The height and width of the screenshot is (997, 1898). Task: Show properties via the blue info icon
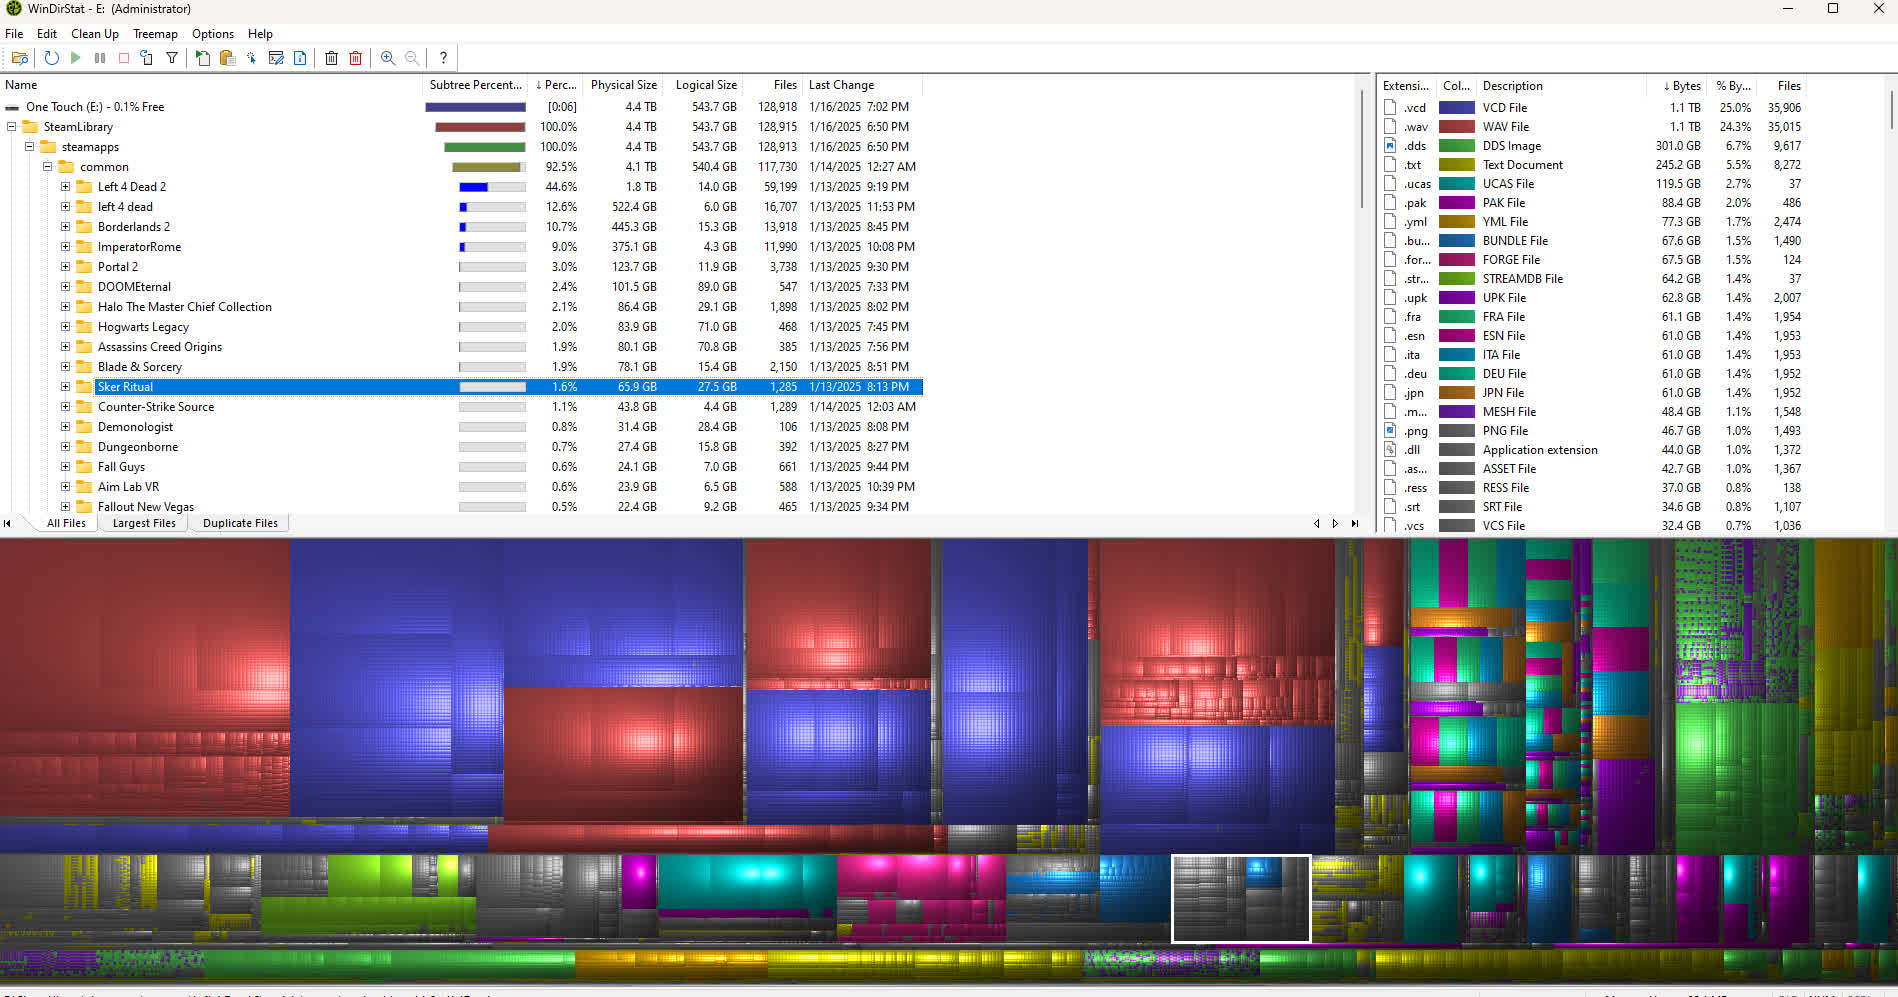(x=300, y=57)
